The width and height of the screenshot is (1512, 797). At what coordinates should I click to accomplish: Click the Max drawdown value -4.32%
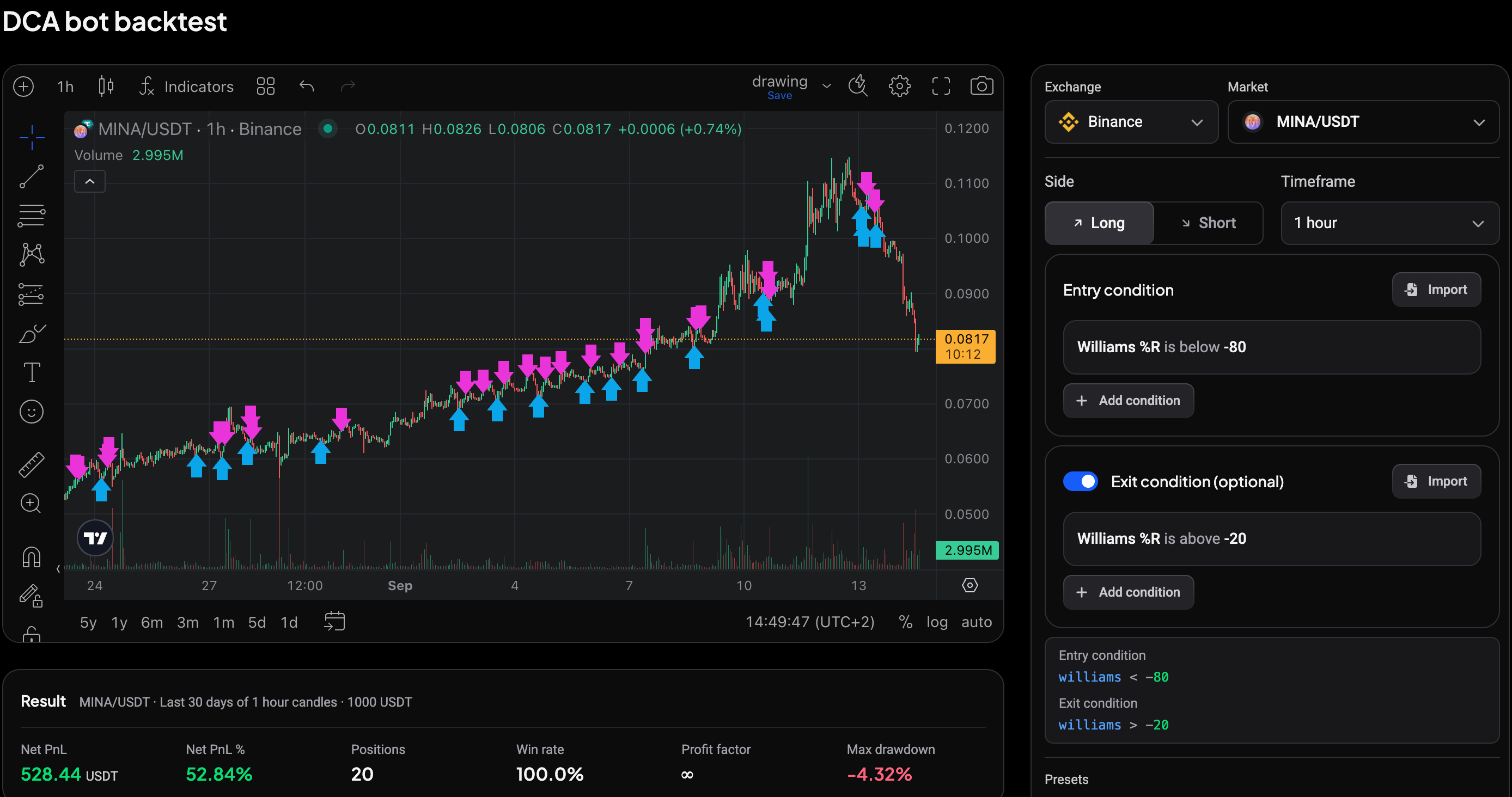coord(879,774)
